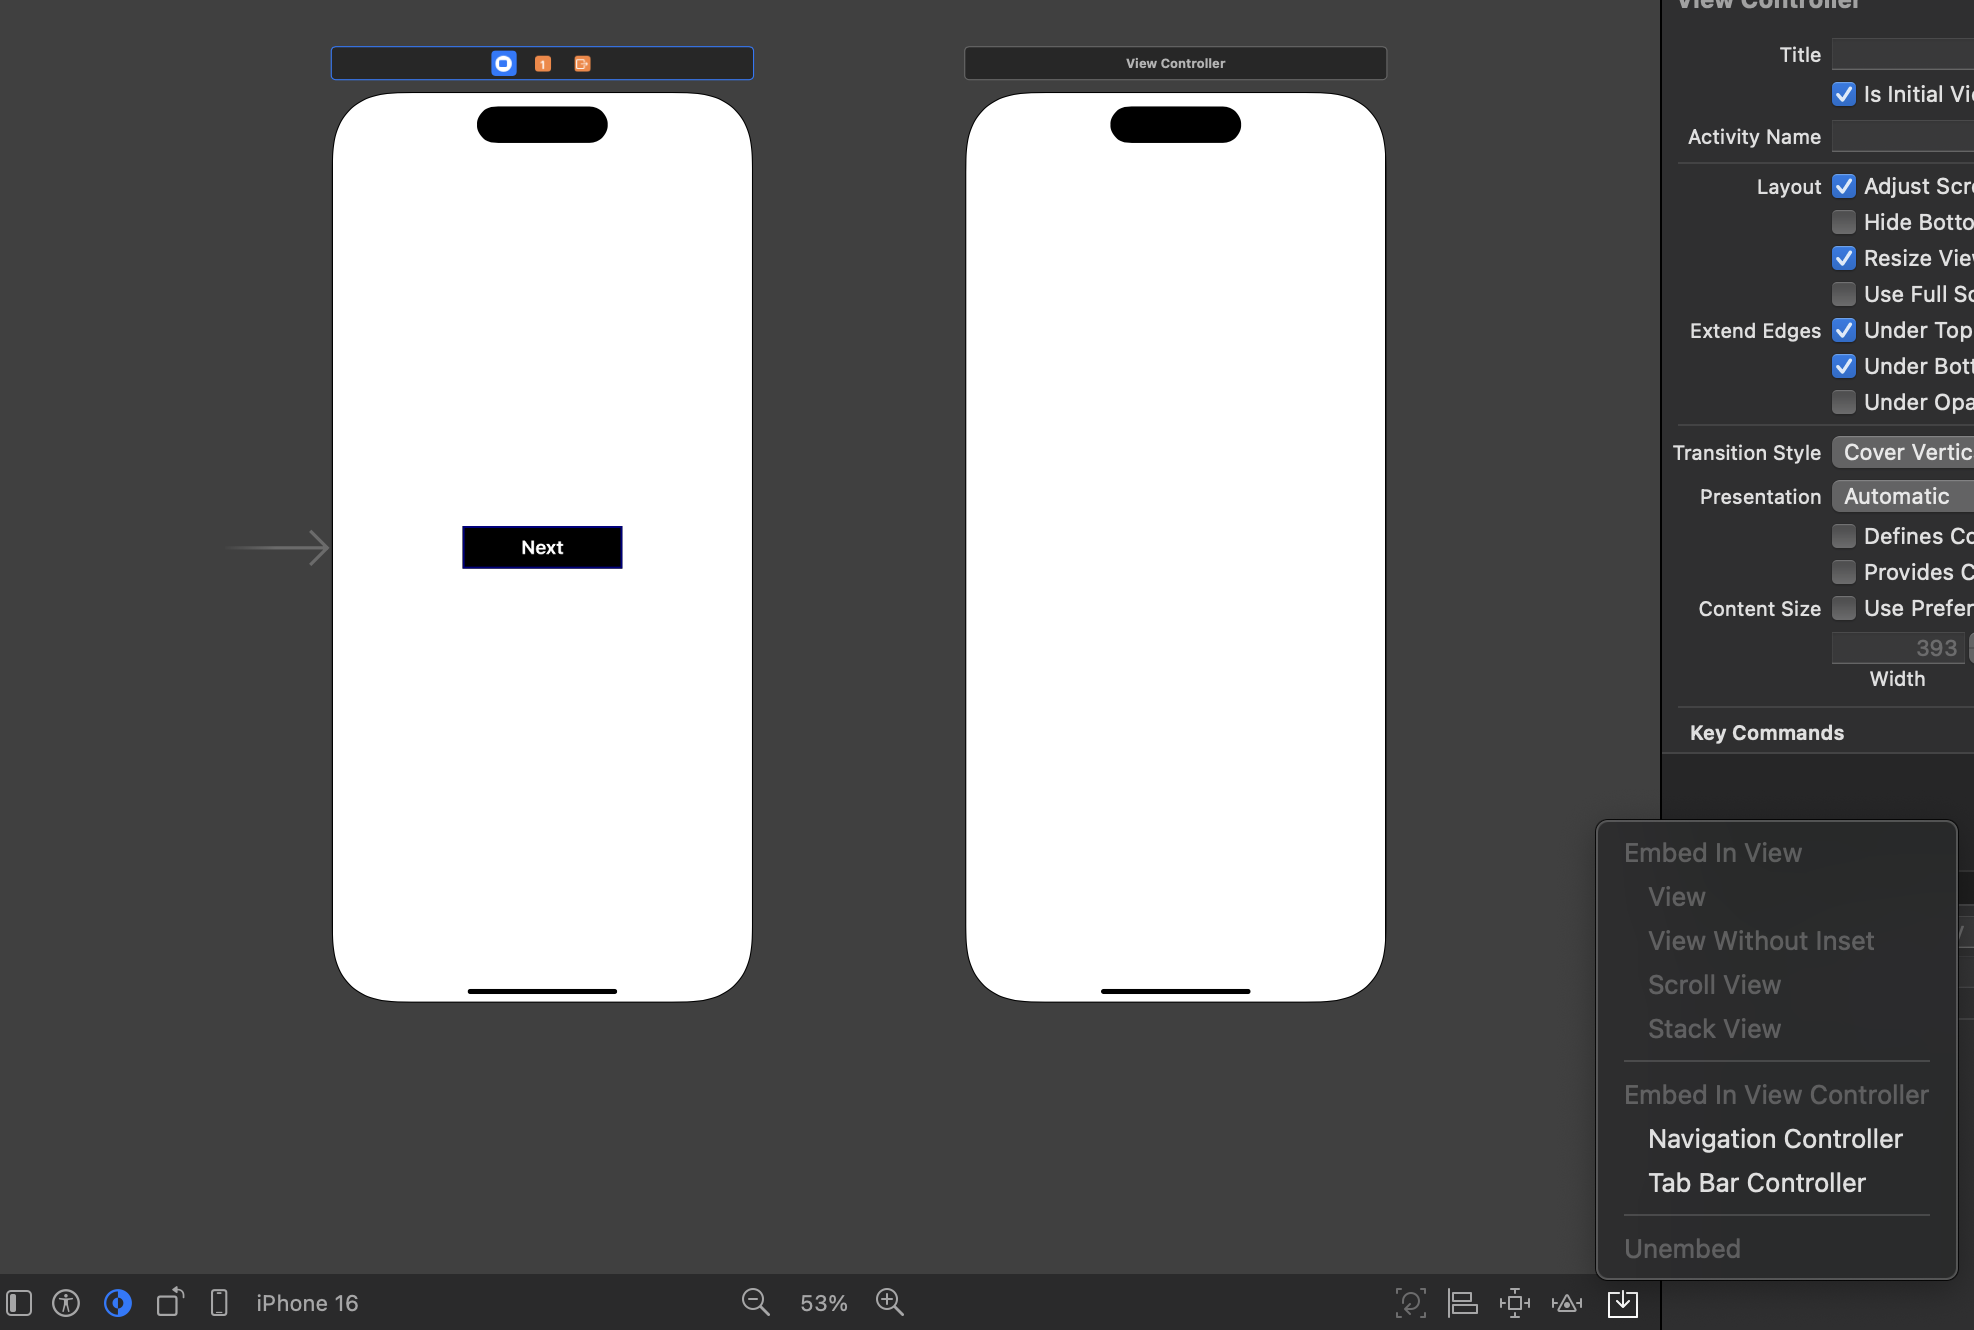Choose Tab Bar Controller from embed menu
This screenshot has height=1330, width=1974.
[x=1756, y=1183]
